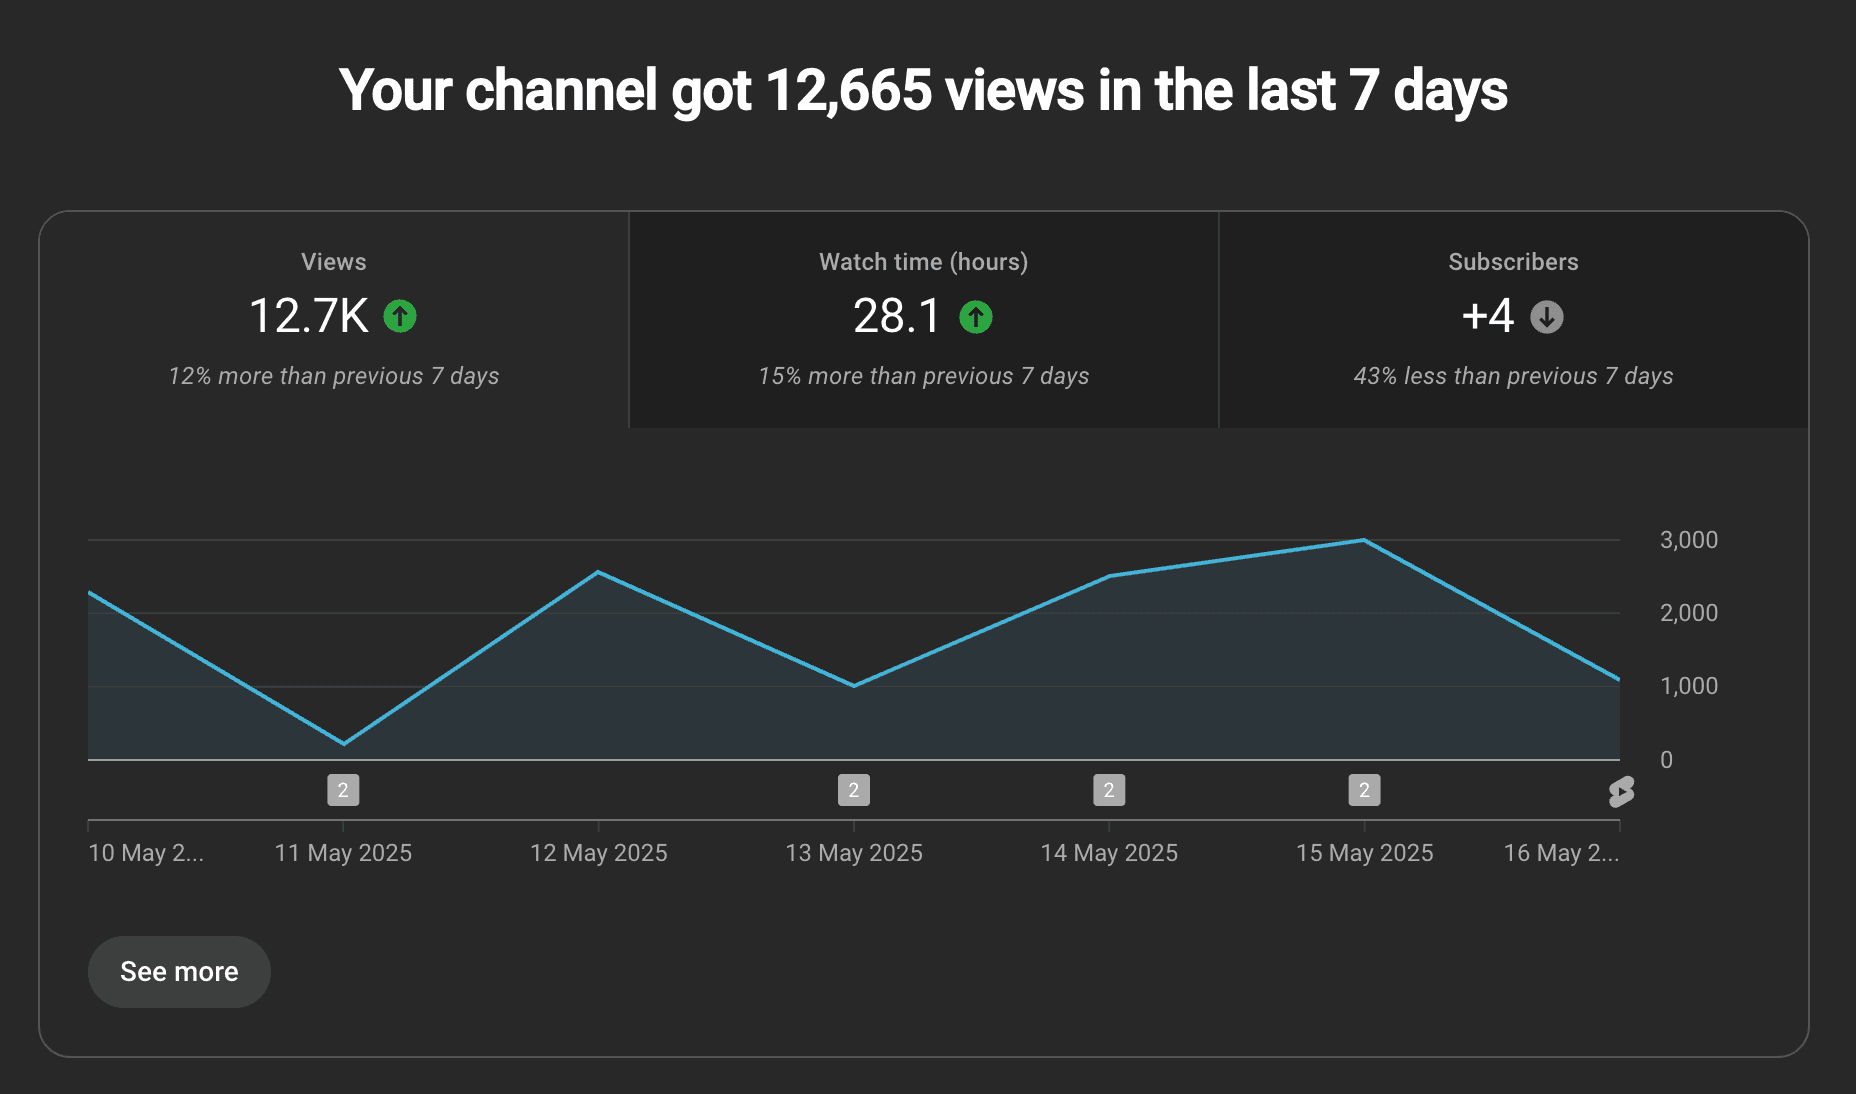
Task: Click the 13 May 2025 axis label
Action: (854, 853)
